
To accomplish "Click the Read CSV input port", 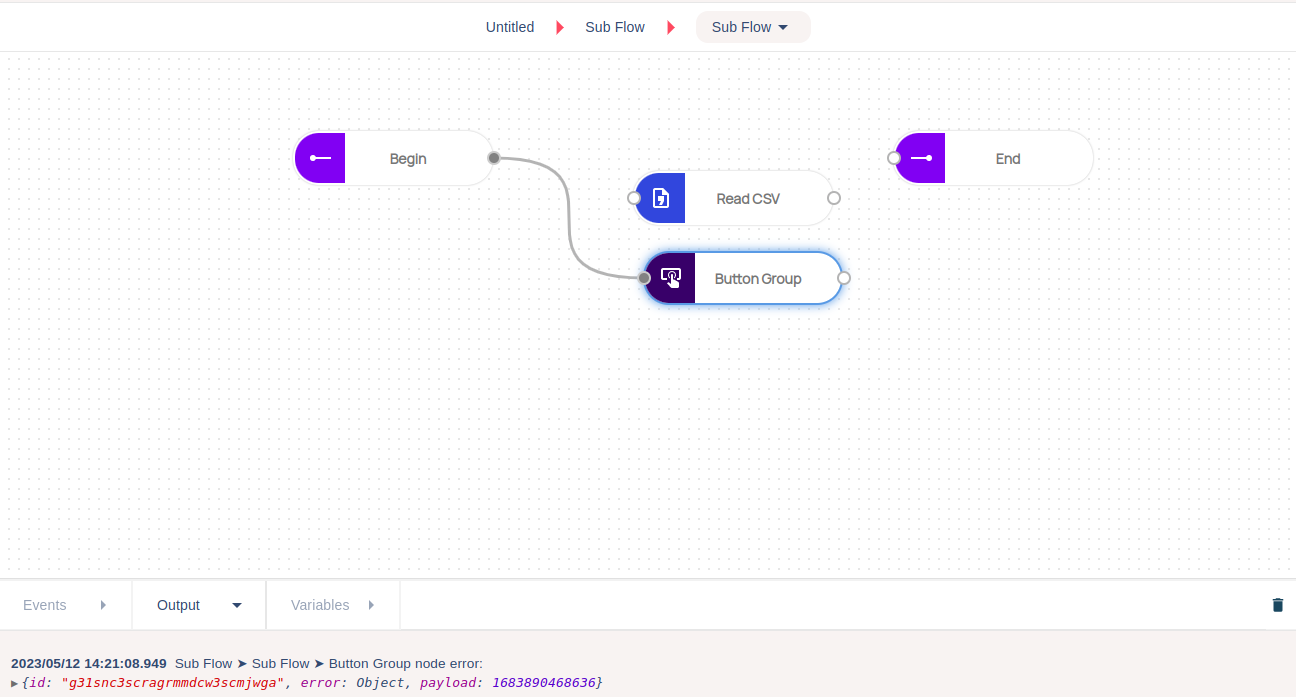I will click(x=634, y=198).
